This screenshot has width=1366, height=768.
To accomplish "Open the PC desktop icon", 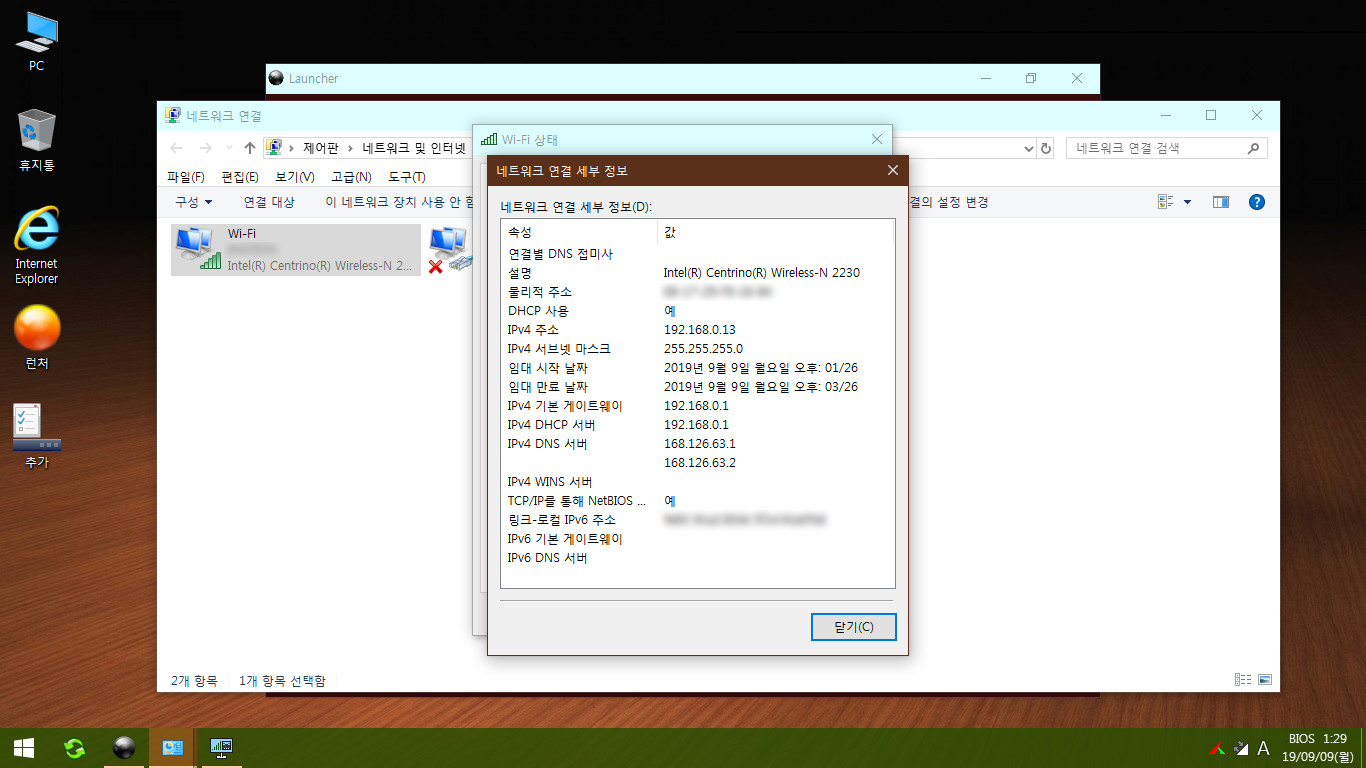I will [x=36, y=40].
